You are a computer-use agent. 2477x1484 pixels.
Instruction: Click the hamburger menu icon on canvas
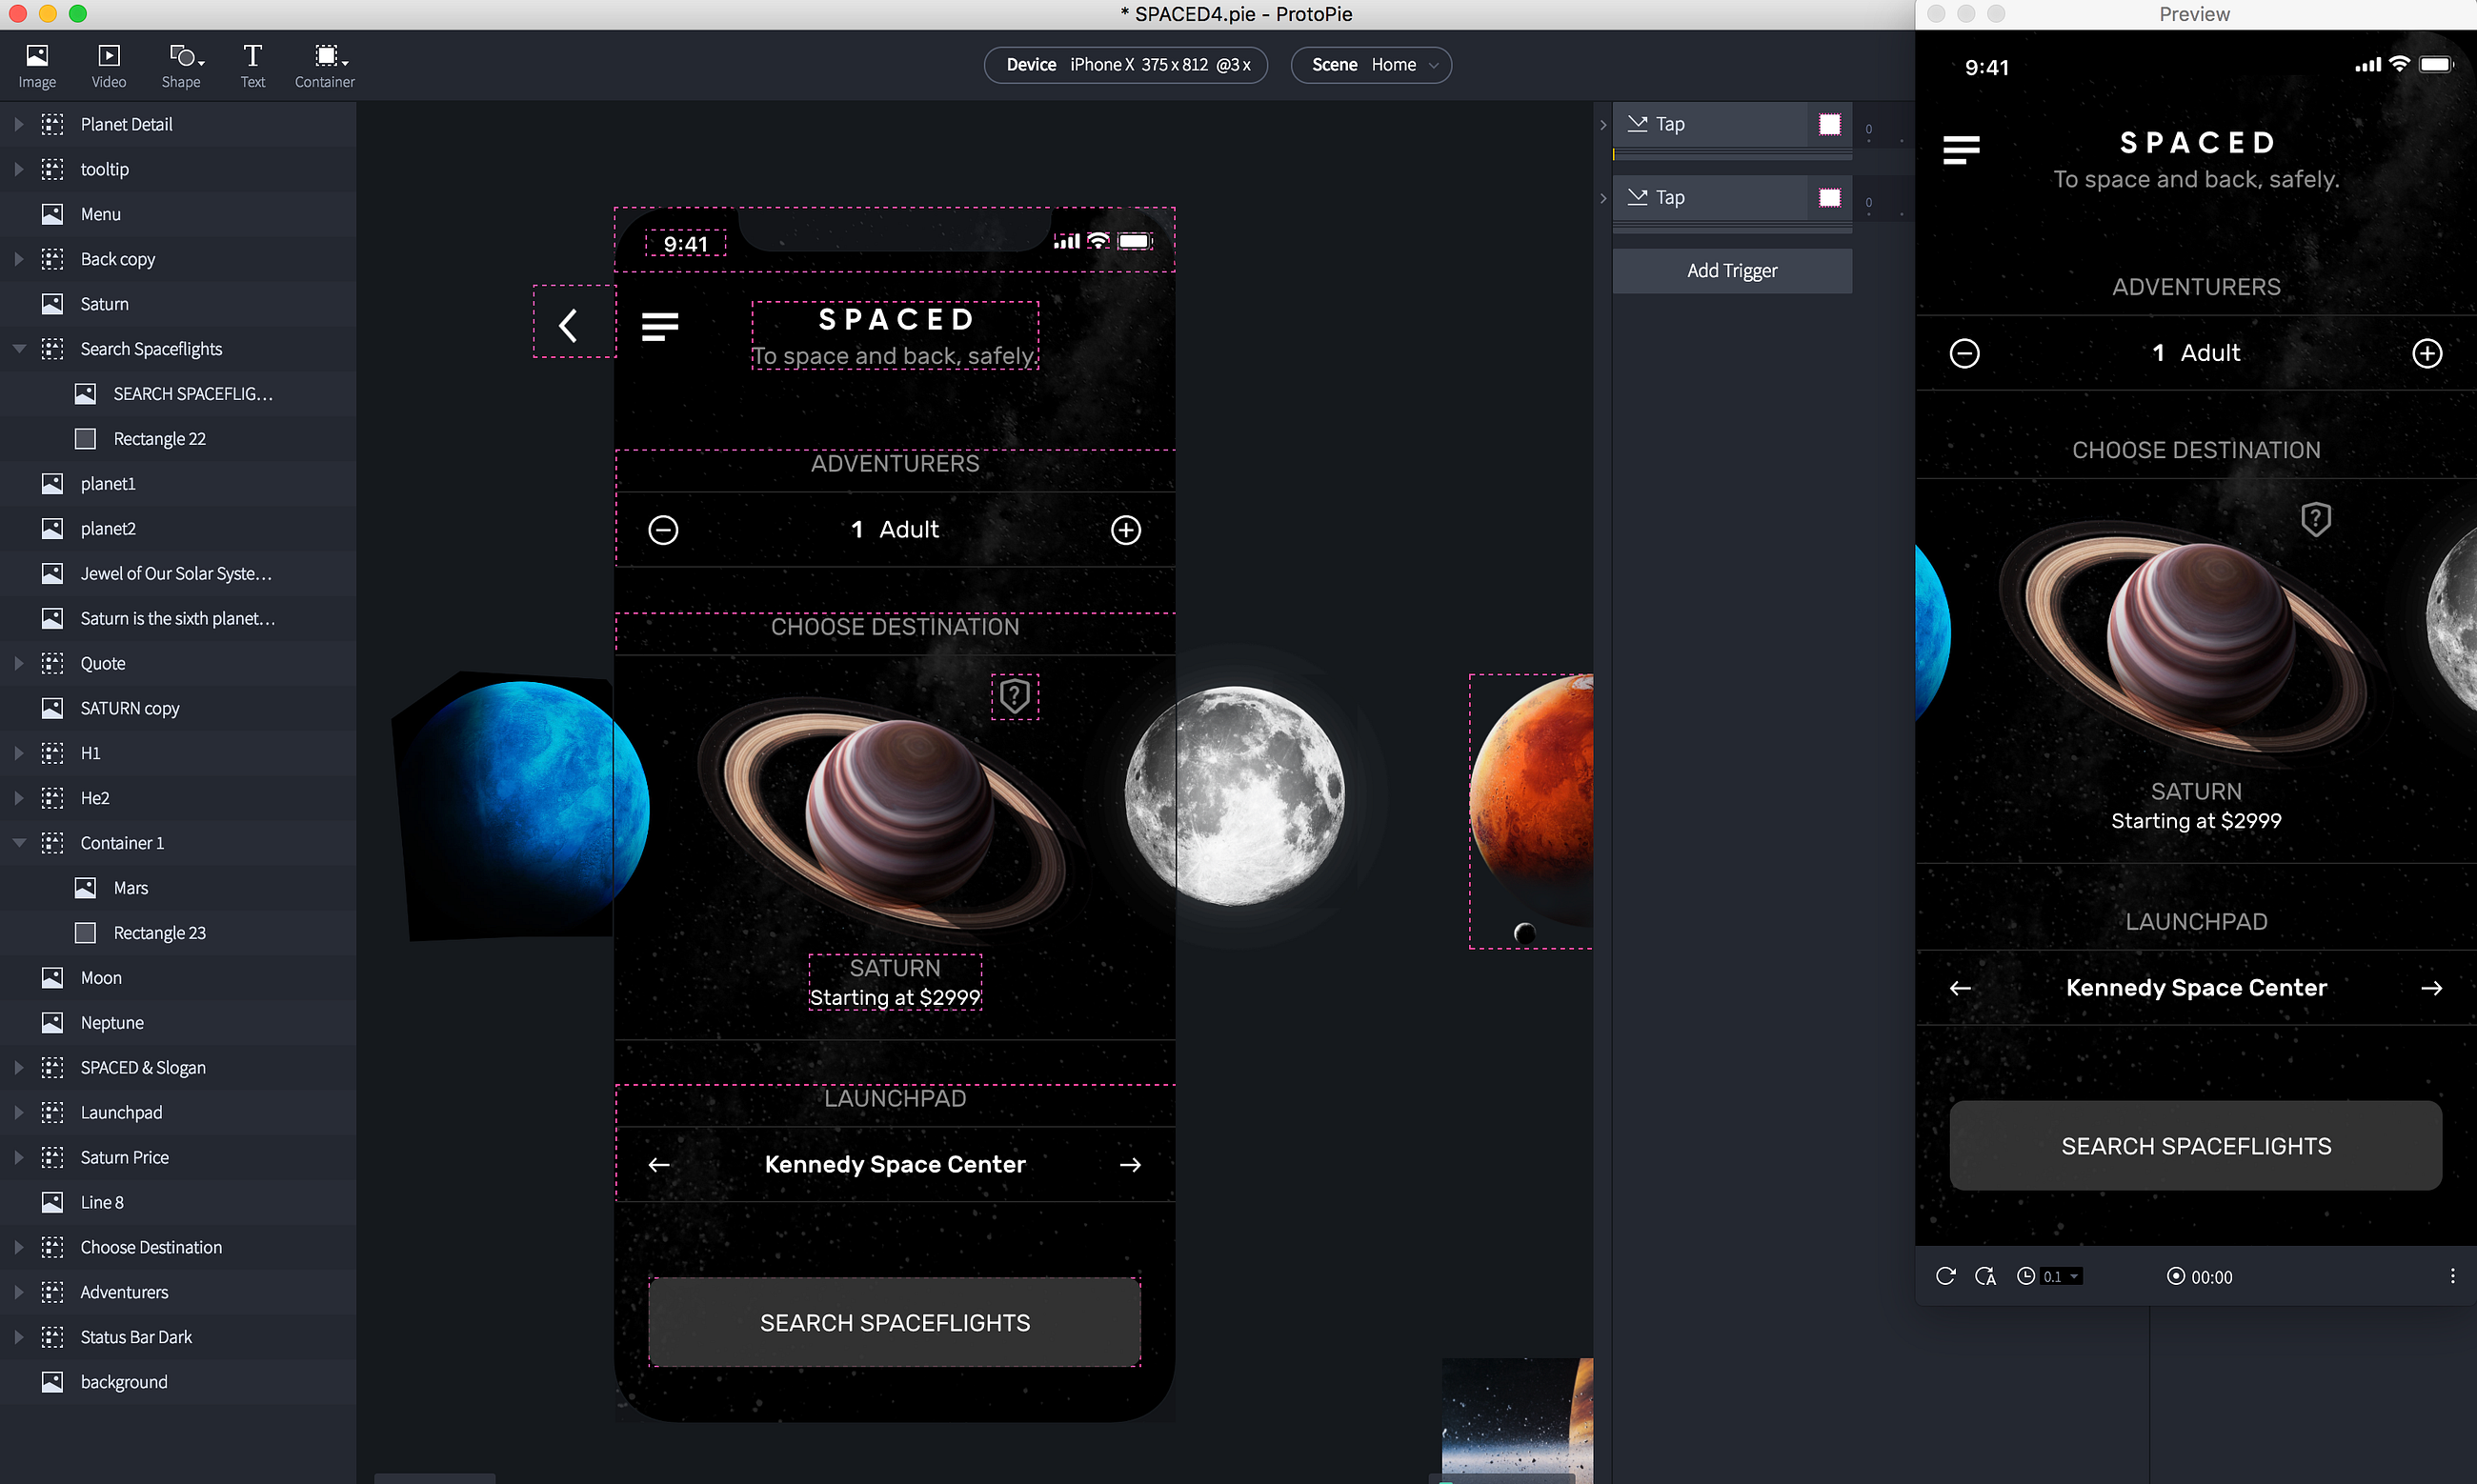(660, 326)
